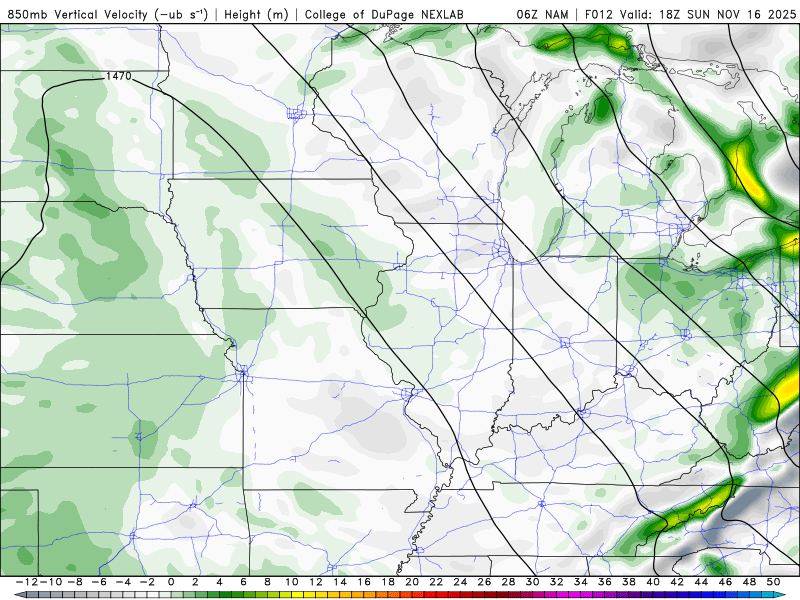800x600 pixels.
Task: Click the 4 value on the color scale
Action: coord(219,582)
